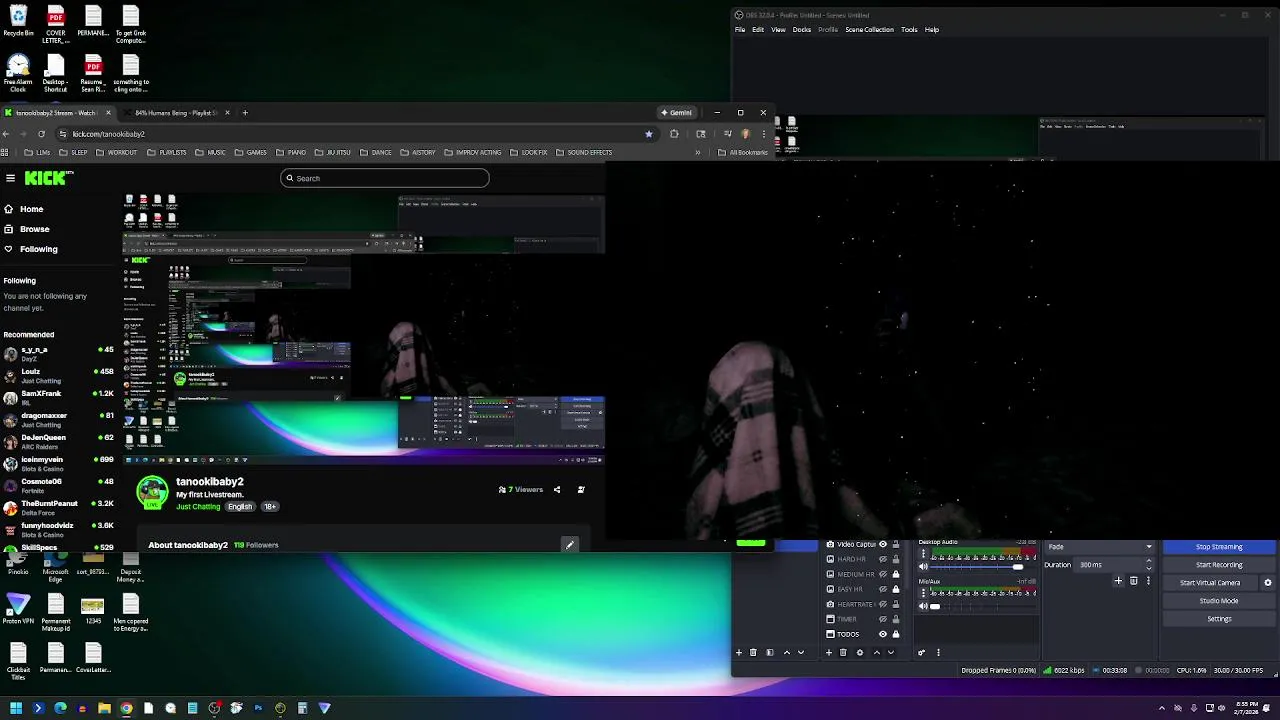The height and width of the screenshot is (720, 1280).
Task: Increase transition duration stepper
Action: click(x=1149, y=561)
